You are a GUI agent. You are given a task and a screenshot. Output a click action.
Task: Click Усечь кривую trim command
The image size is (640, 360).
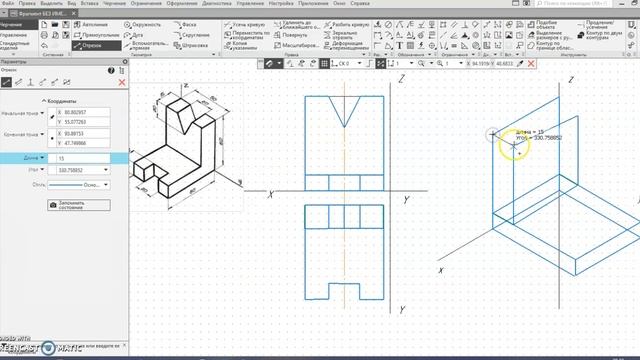point(245,25)
